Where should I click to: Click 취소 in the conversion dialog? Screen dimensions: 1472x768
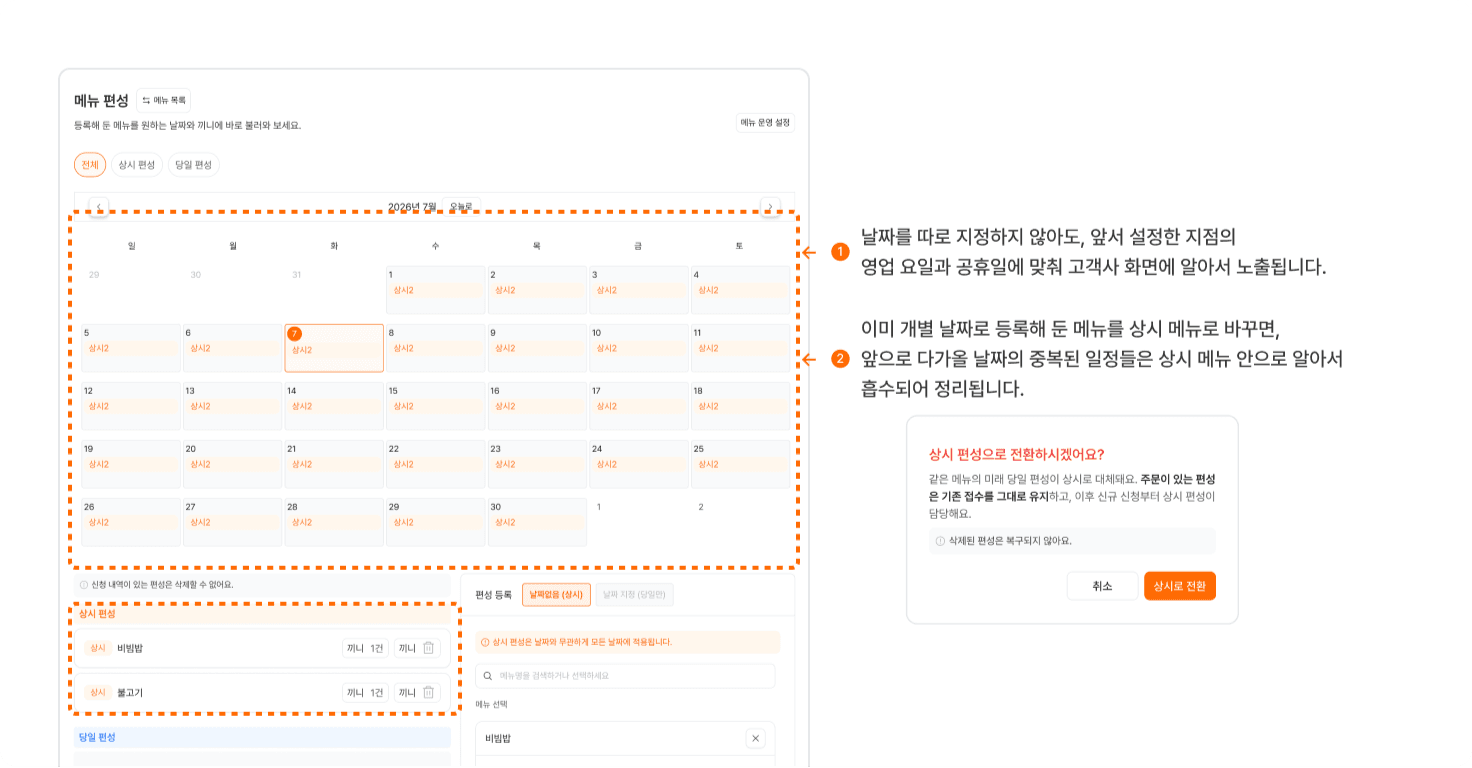tap(1102, 586)
